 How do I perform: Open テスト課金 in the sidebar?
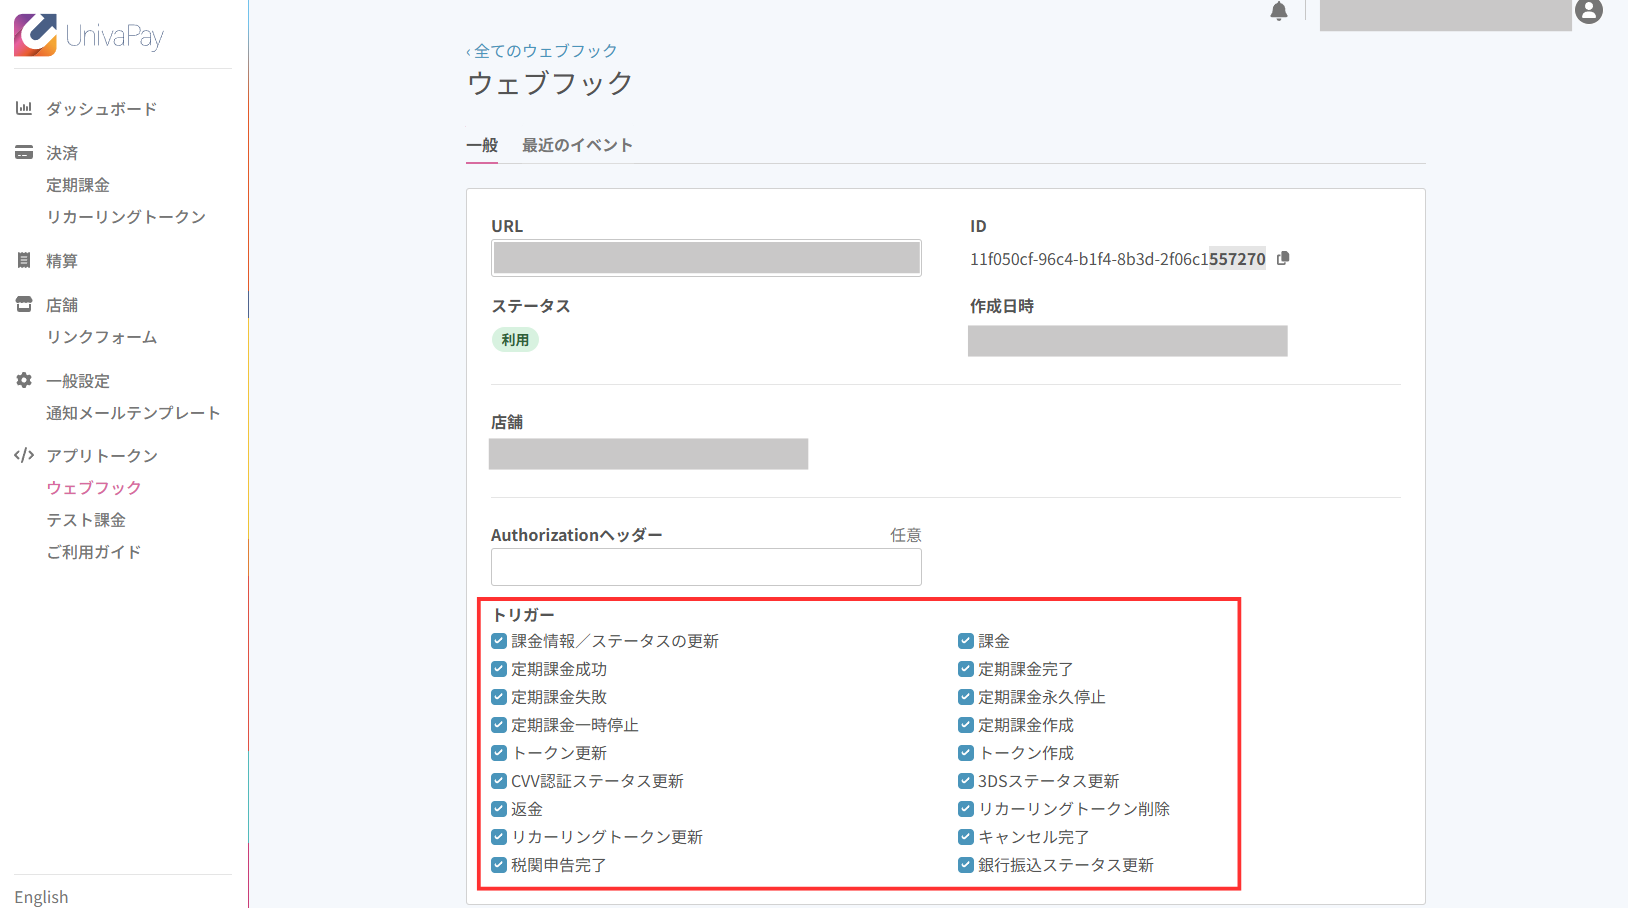coord(86,520)
